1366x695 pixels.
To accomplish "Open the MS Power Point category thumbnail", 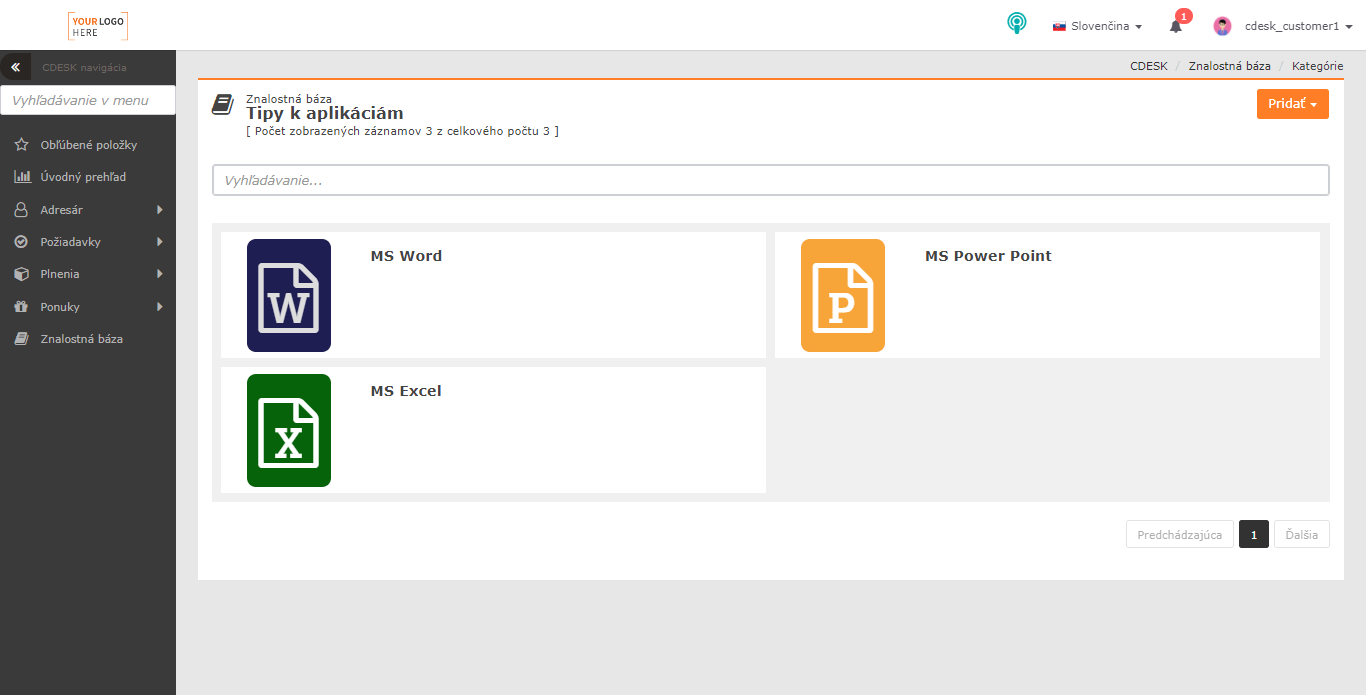I will [843, 295].
